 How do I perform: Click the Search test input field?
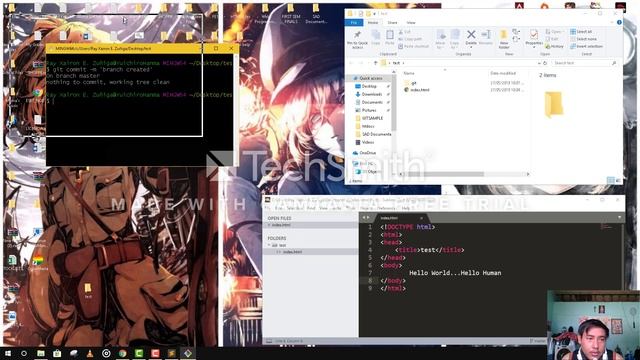[584, 63]
